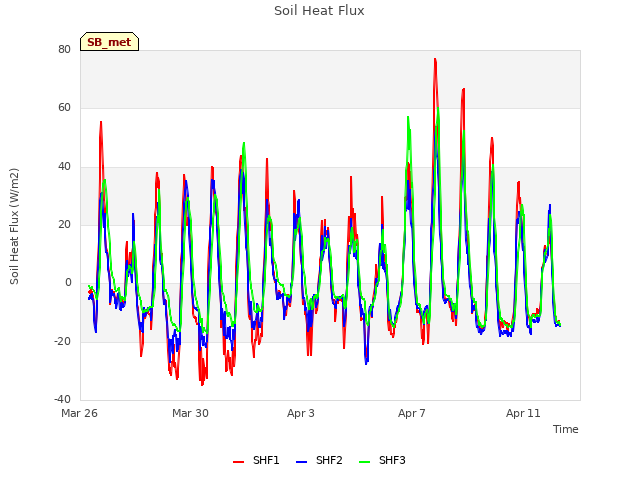Toggle the SHF1 legend entry
Screen dimensions: 640x480
[x=256, y=460]
